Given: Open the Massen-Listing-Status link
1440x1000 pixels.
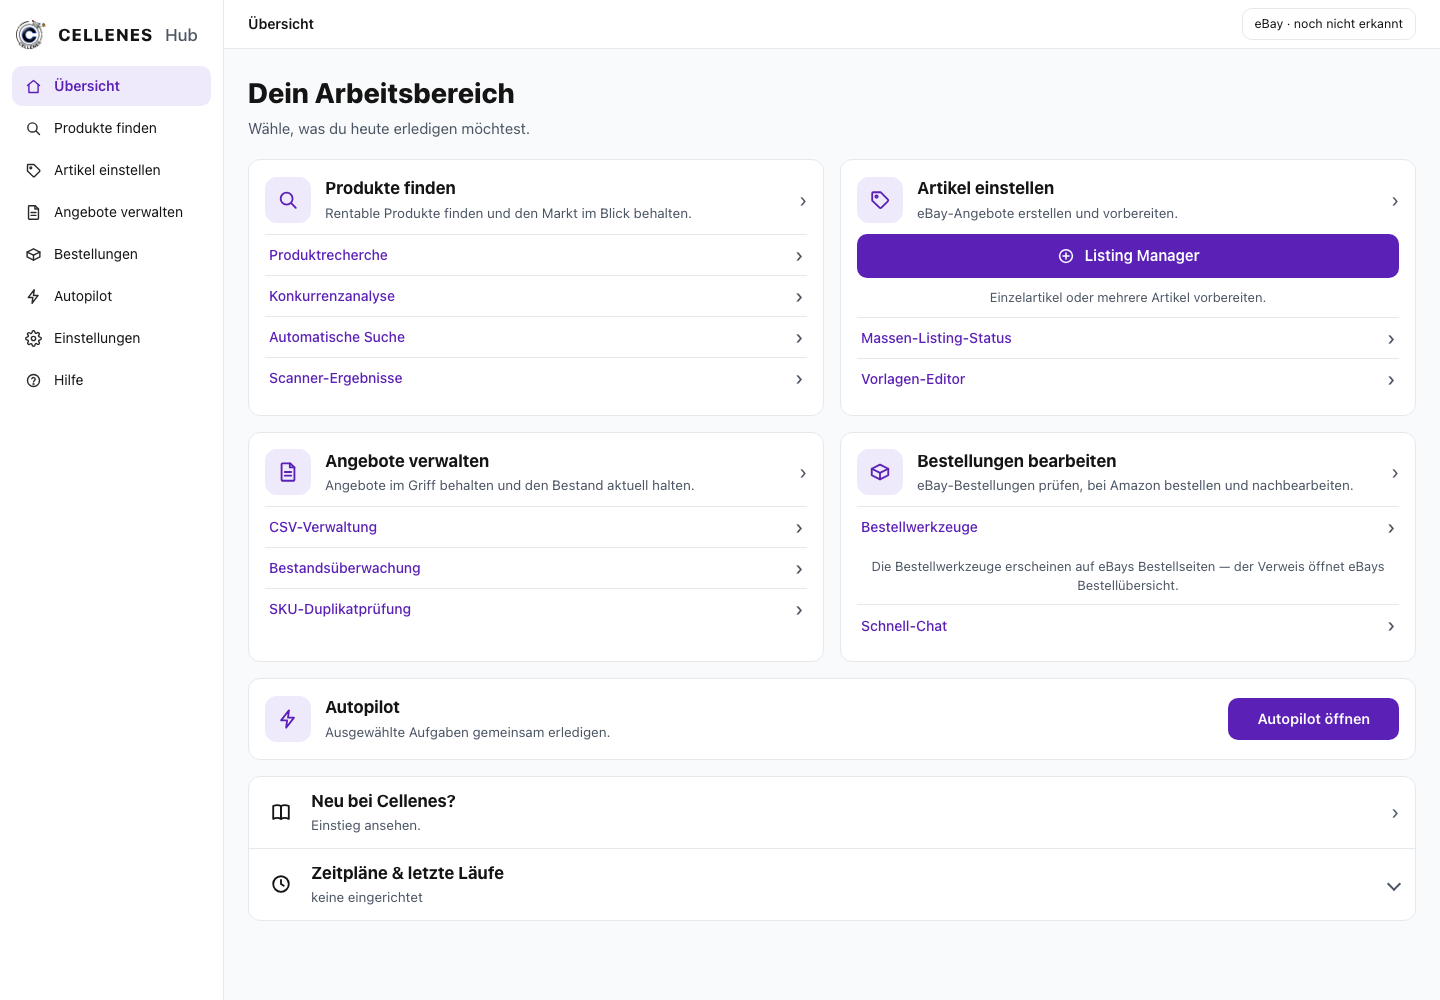Looking at the screenshot, I should [1128, 338].
